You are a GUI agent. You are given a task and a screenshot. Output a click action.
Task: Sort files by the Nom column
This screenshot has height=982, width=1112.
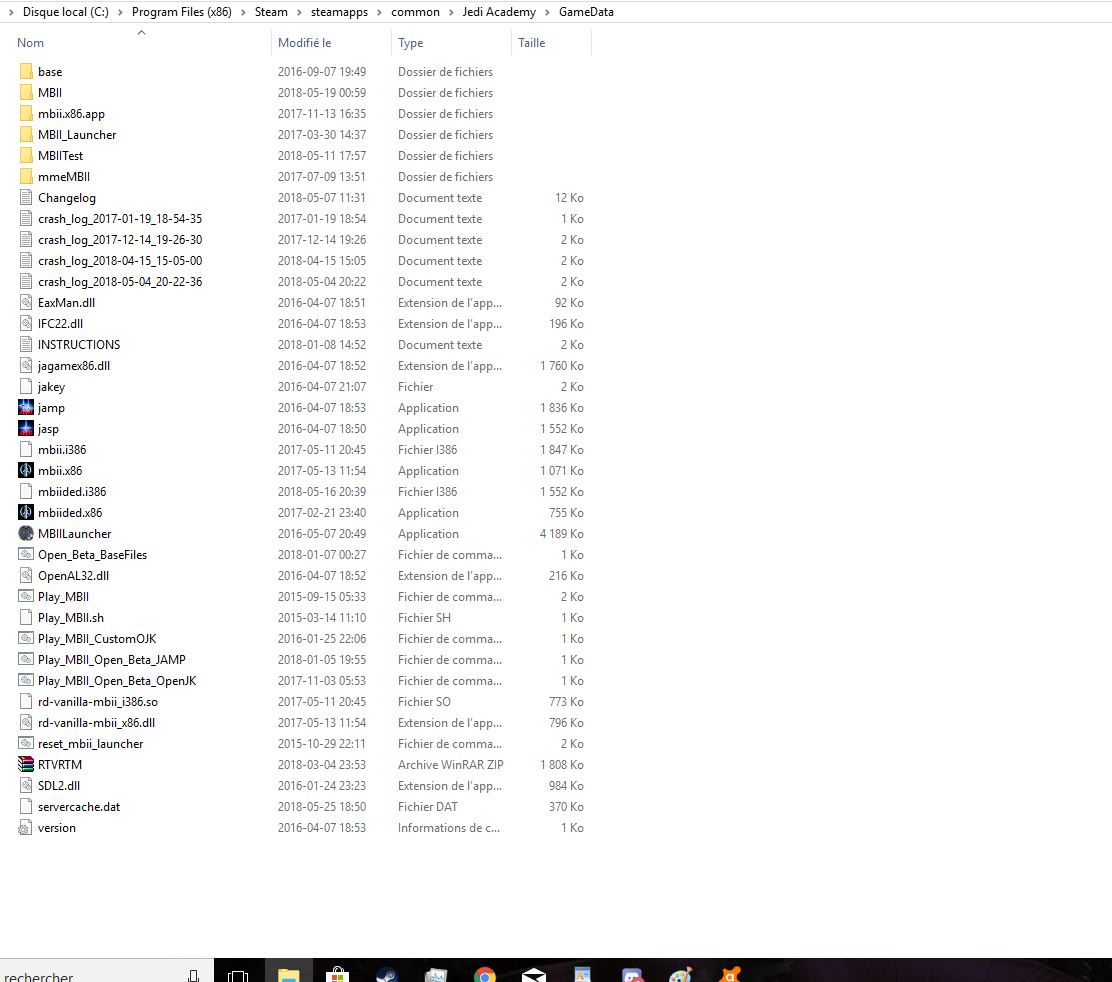pyautogui.click(x=31, y=43)
